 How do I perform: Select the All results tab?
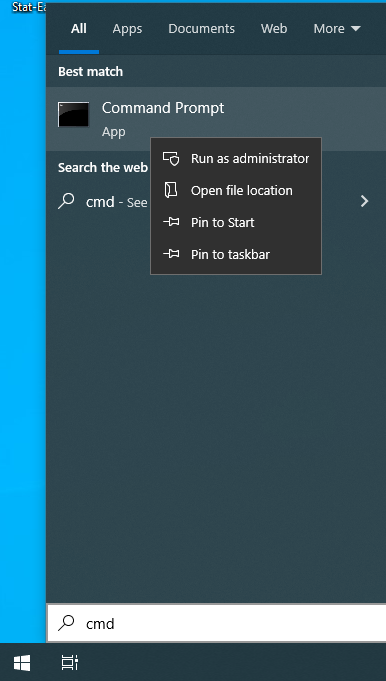[79, 29]
